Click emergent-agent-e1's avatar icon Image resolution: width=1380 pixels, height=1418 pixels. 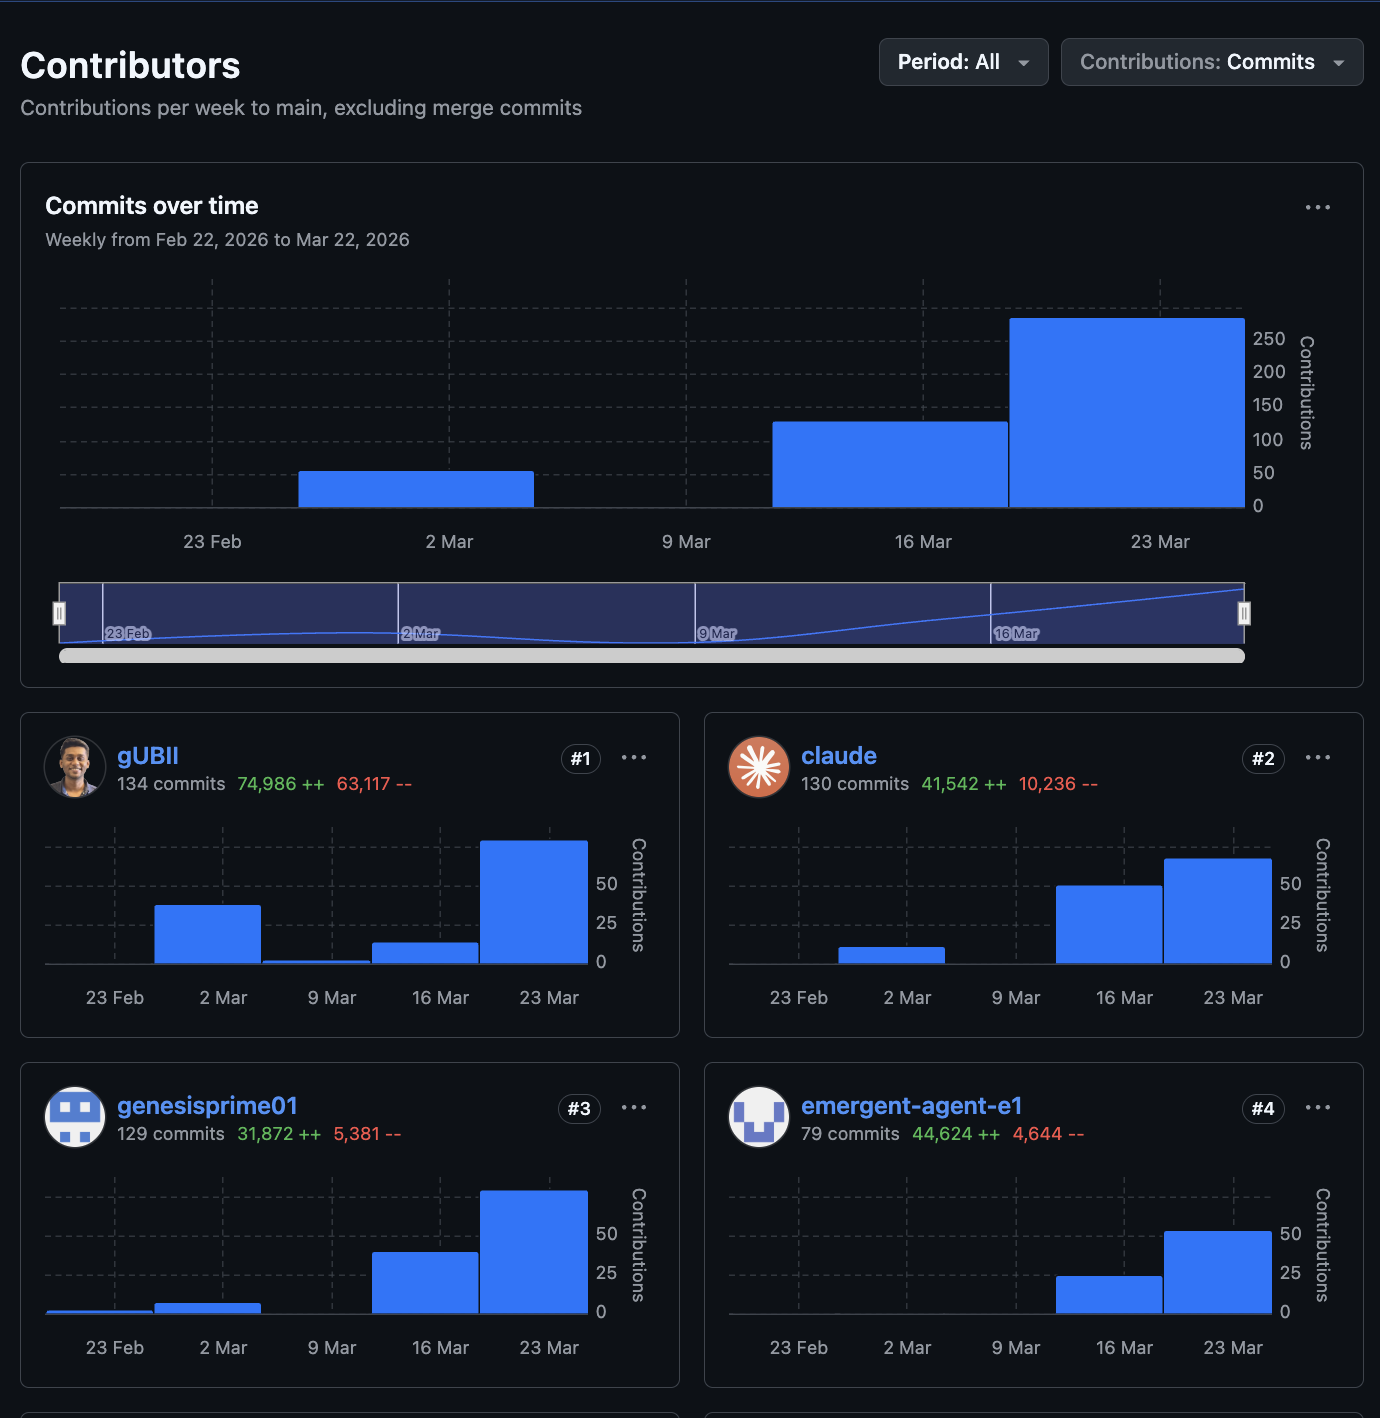(x=759, y=1117)
